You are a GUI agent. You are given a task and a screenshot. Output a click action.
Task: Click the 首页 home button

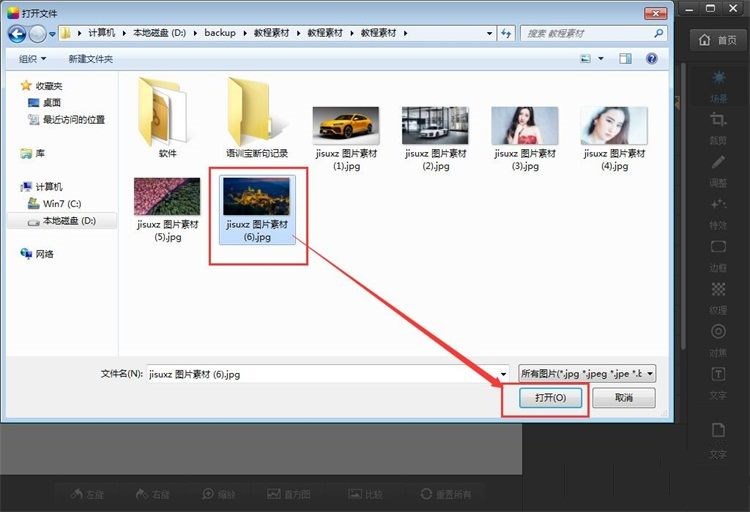tap(718, 40)
